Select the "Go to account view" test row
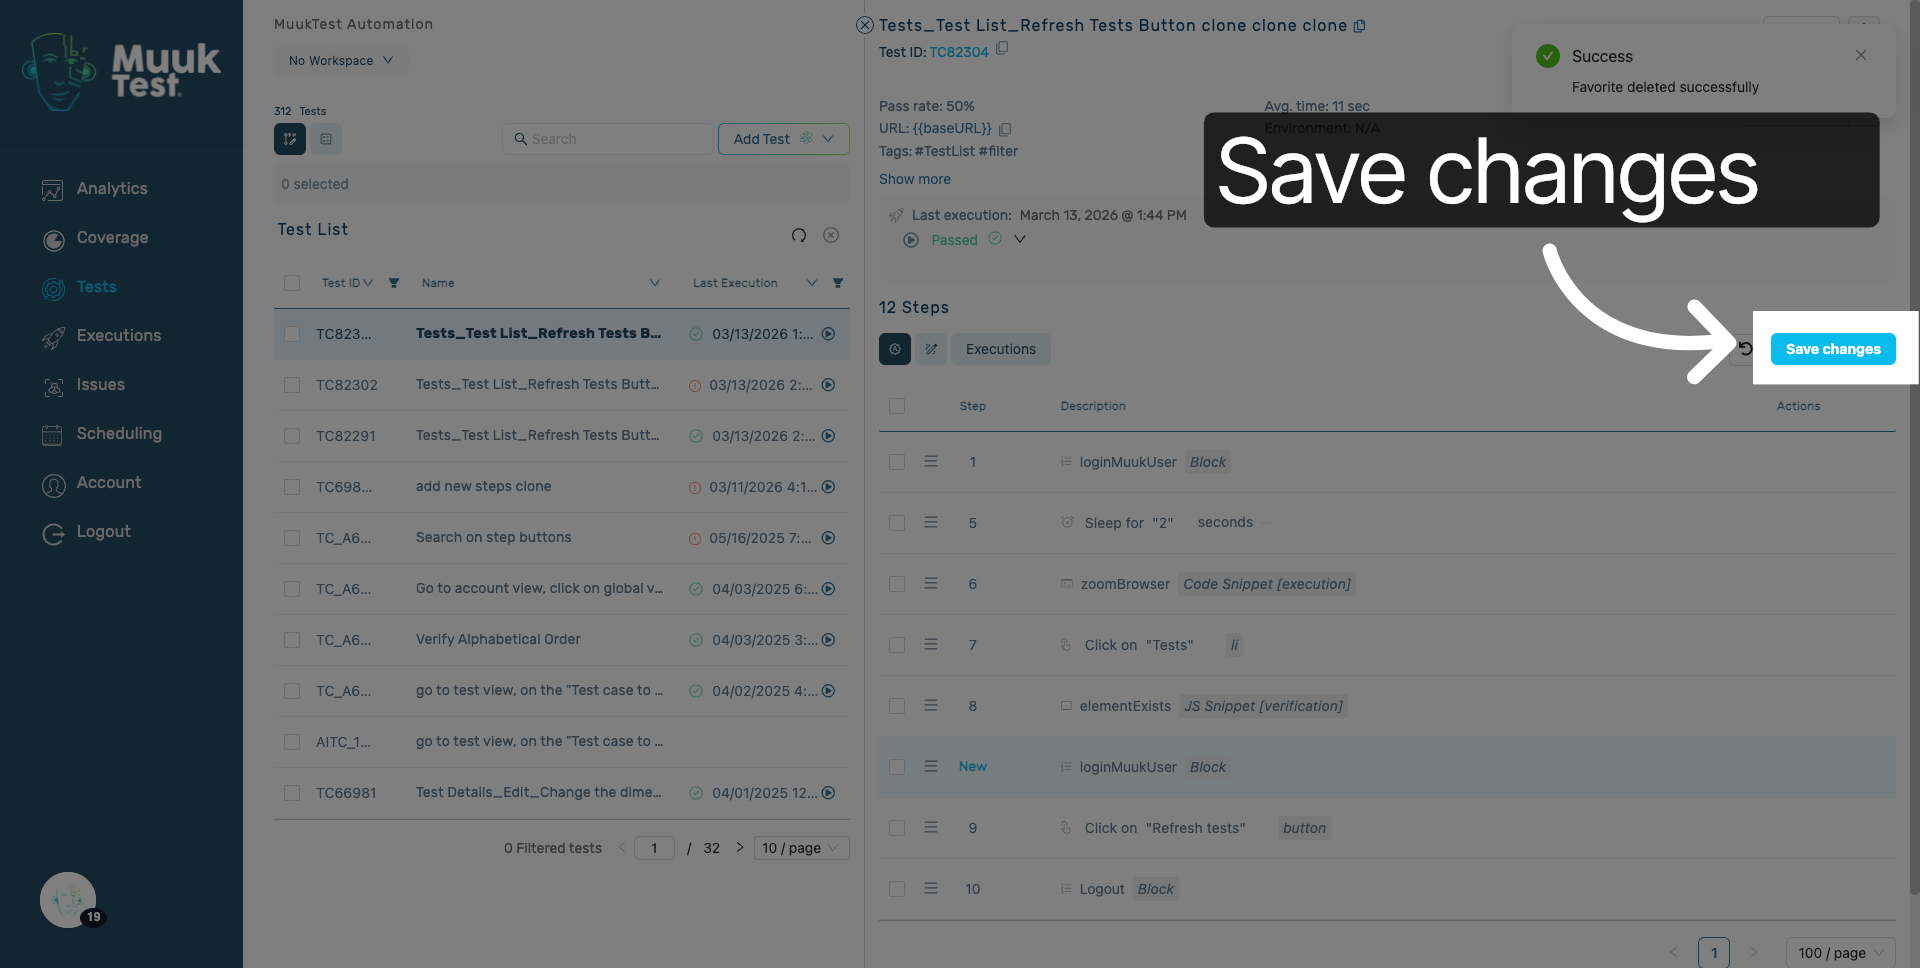 562,589
